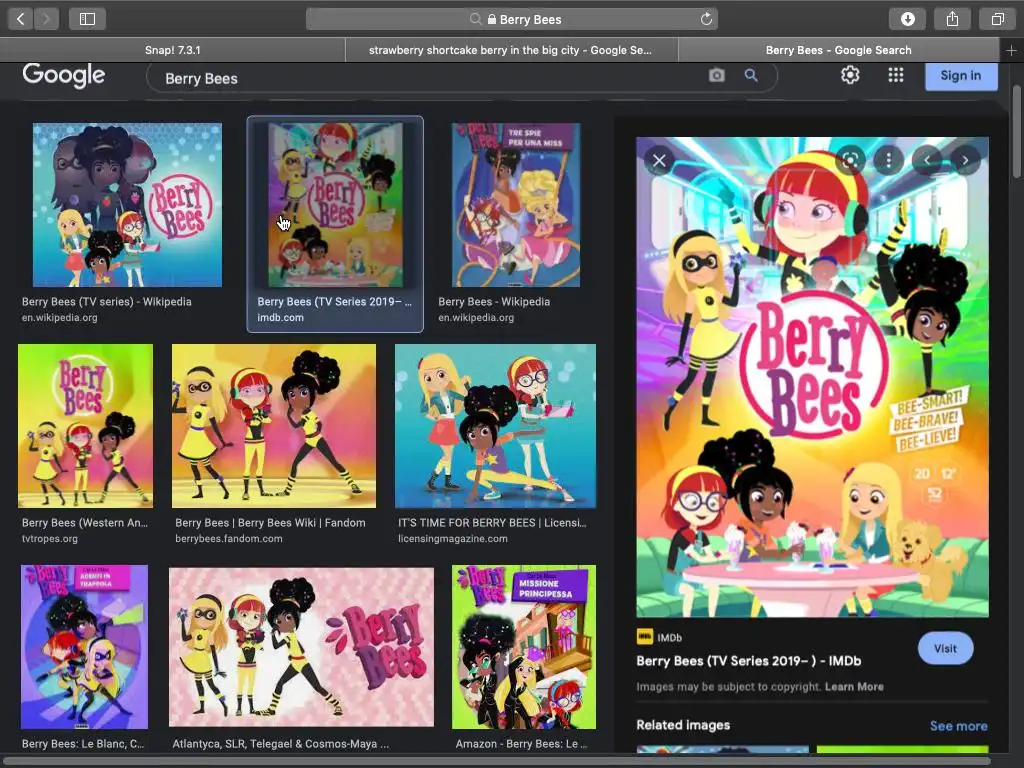
Task: Open tvtropes.org Berry Bees thumbnail
Action: 86,426
